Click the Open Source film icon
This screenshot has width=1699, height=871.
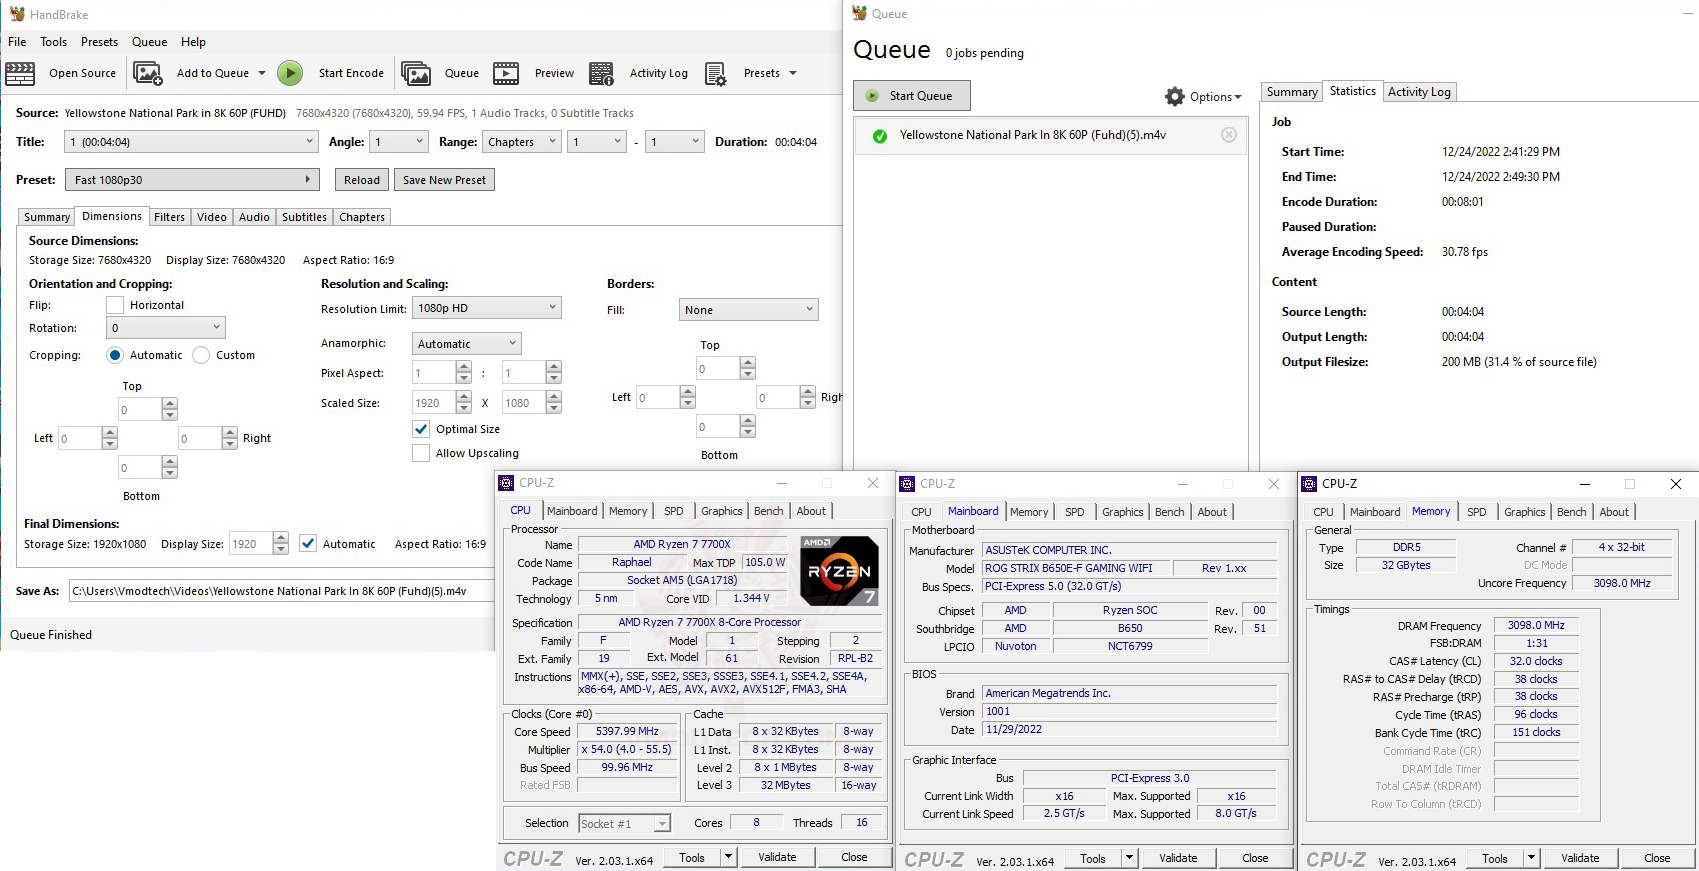coord(20,73)
